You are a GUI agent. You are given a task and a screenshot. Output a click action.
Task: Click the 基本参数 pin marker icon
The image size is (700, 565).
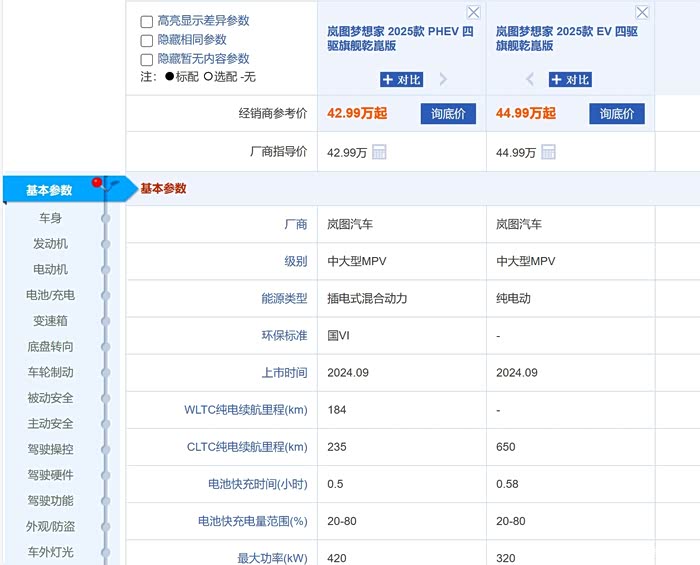click(98, 183)
